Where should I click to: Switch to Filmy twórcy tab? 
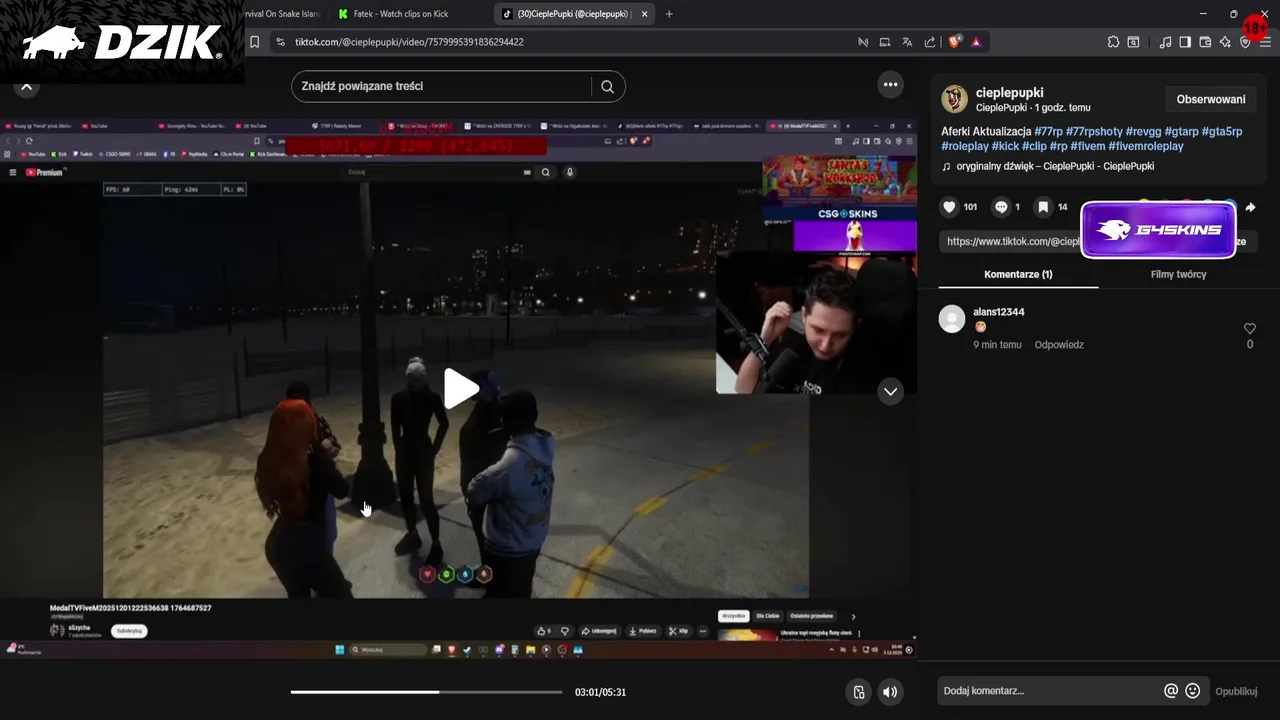point(1178,274)
